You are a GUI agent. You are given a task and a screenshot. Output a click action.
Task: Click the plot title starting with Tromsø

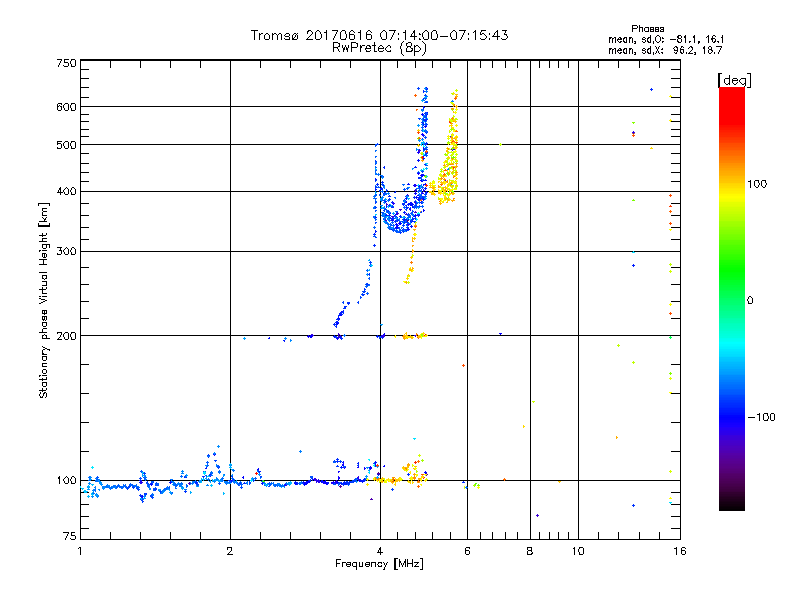click(379, 35)
